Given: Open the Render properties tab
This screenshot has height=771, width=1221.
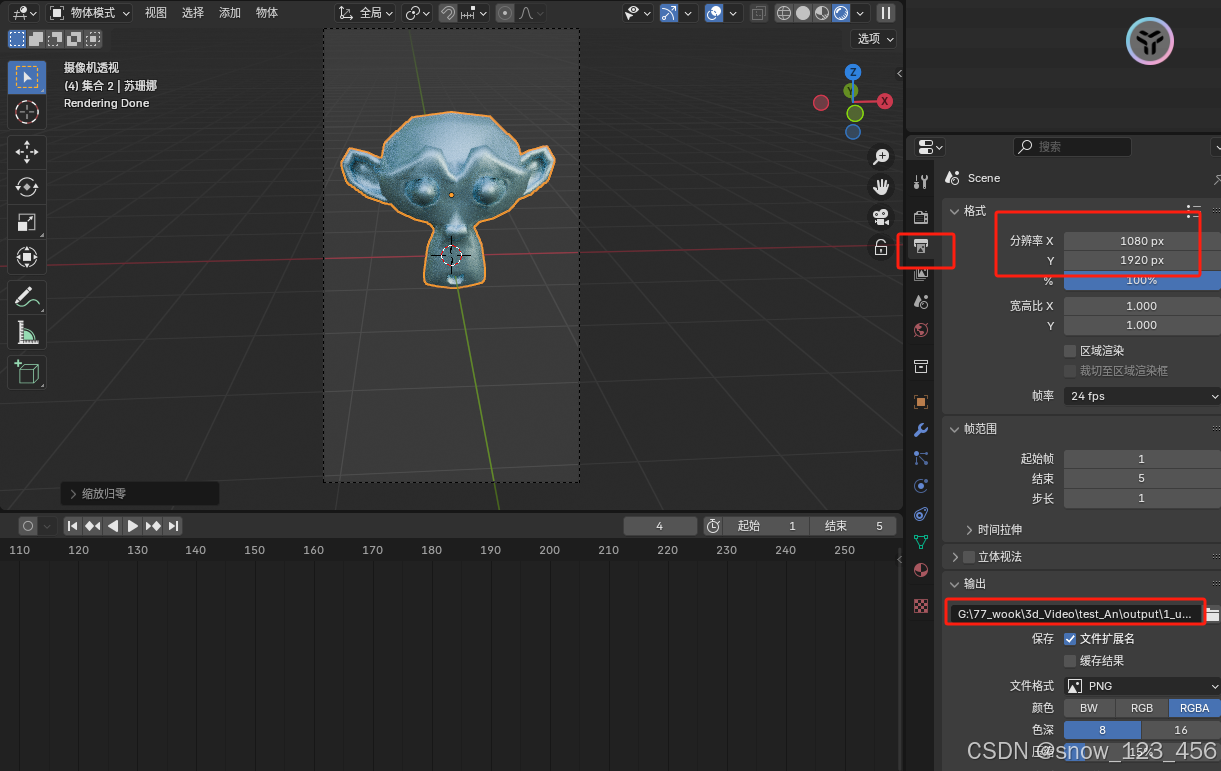Looking at the screenshot, I should (921, 217).
